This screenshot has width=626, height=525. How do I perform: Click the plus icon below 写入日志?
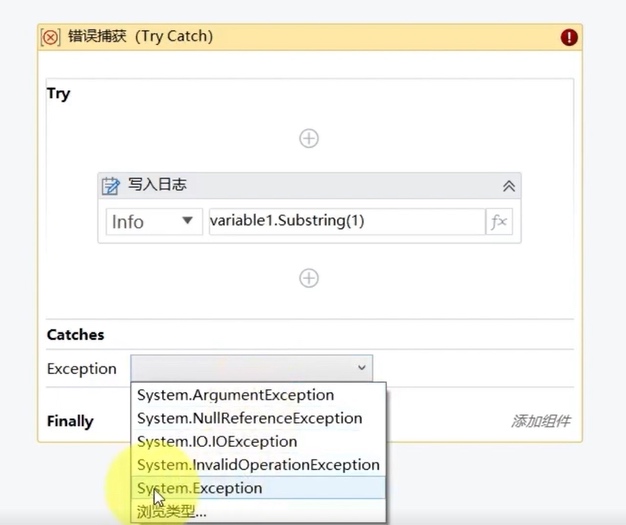[309, 278]
